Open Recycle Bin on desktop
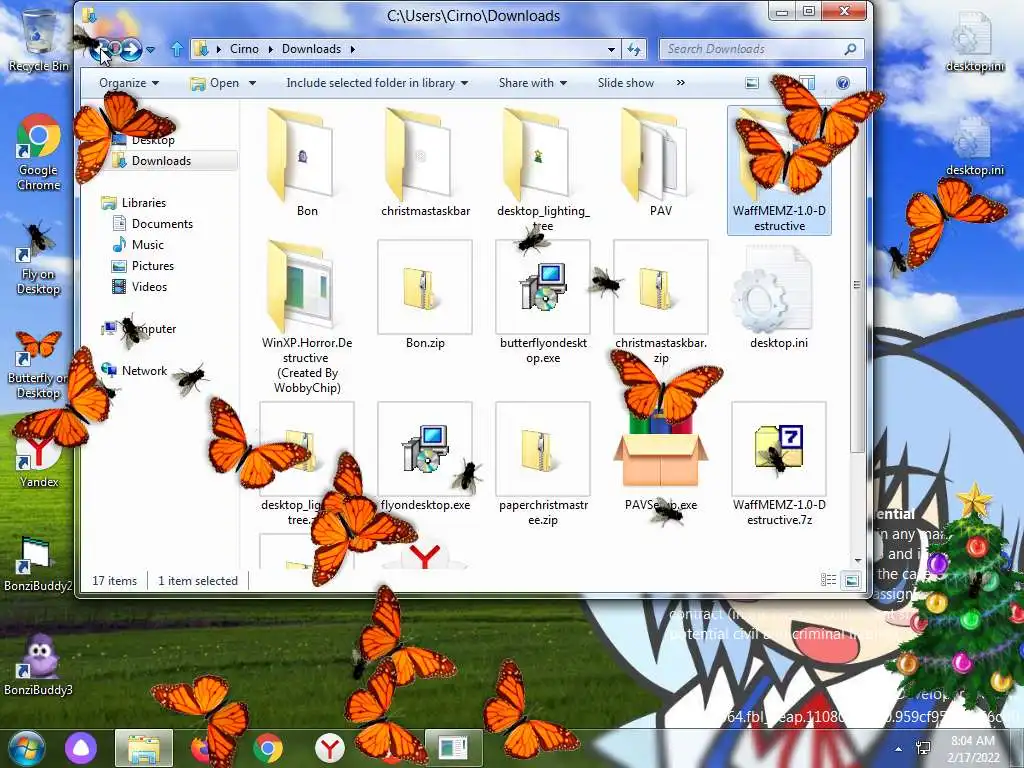Image resolution: width=1024 pixels, height=768 pixels. tap(39, 39)
